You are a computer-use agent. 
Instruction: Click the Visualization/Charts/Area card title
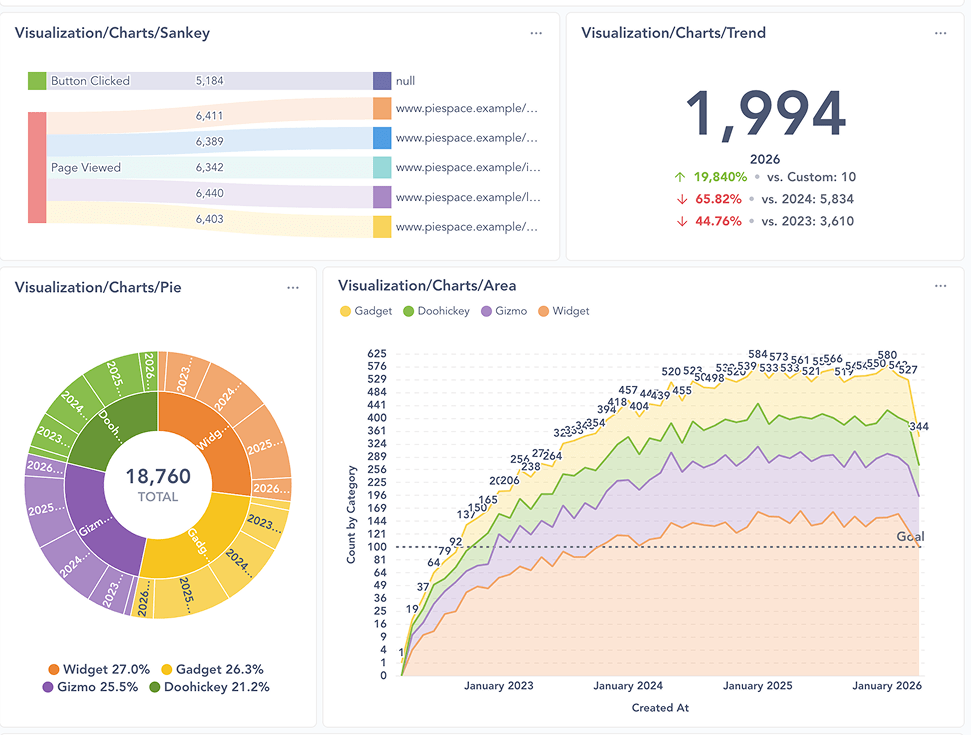427,287
